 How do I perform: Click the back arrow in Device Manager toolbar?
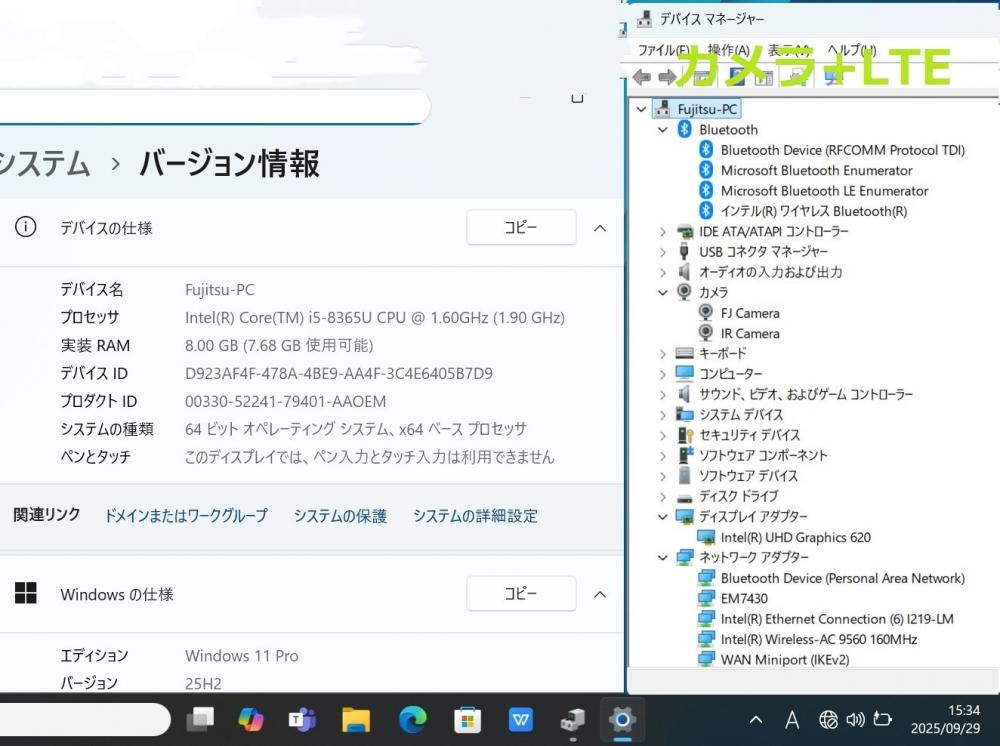642,77
